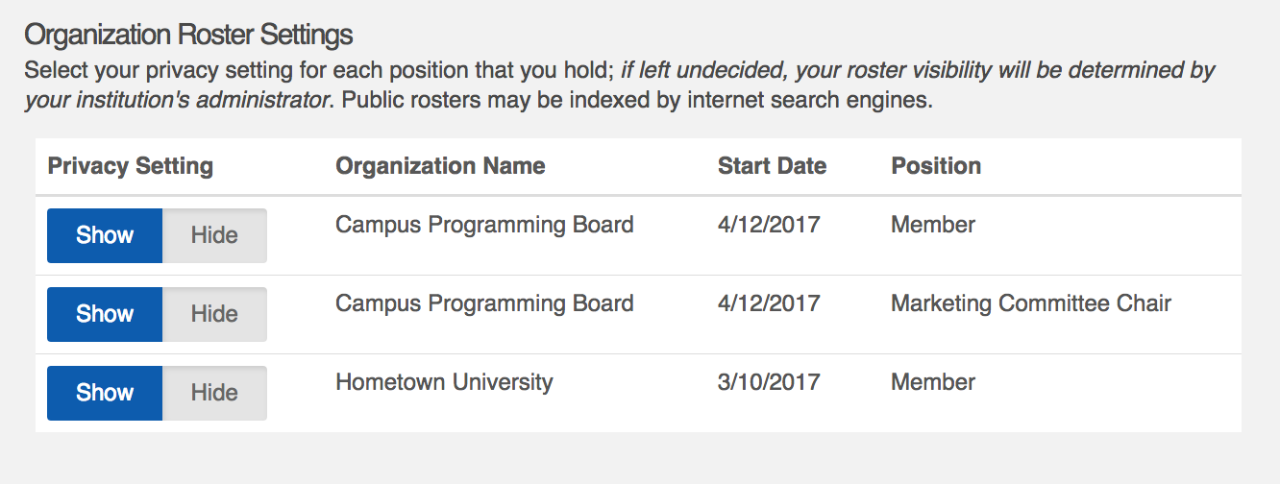Click Campus Programming Board in the Member row

click(484, 225)
